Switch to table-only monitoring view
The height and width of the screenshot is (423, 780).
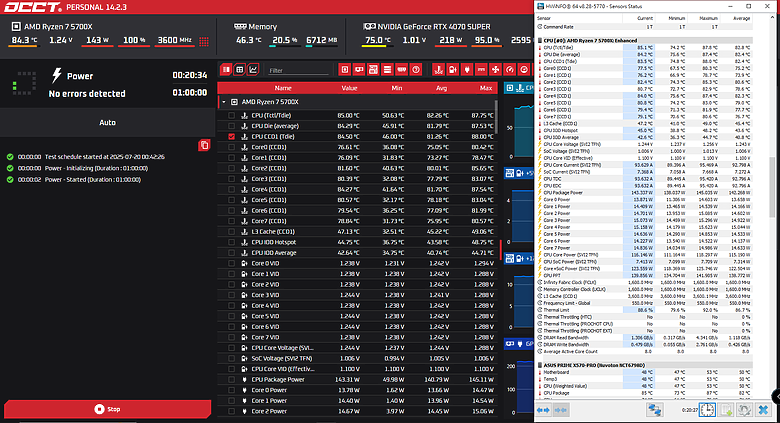[240, 70]
